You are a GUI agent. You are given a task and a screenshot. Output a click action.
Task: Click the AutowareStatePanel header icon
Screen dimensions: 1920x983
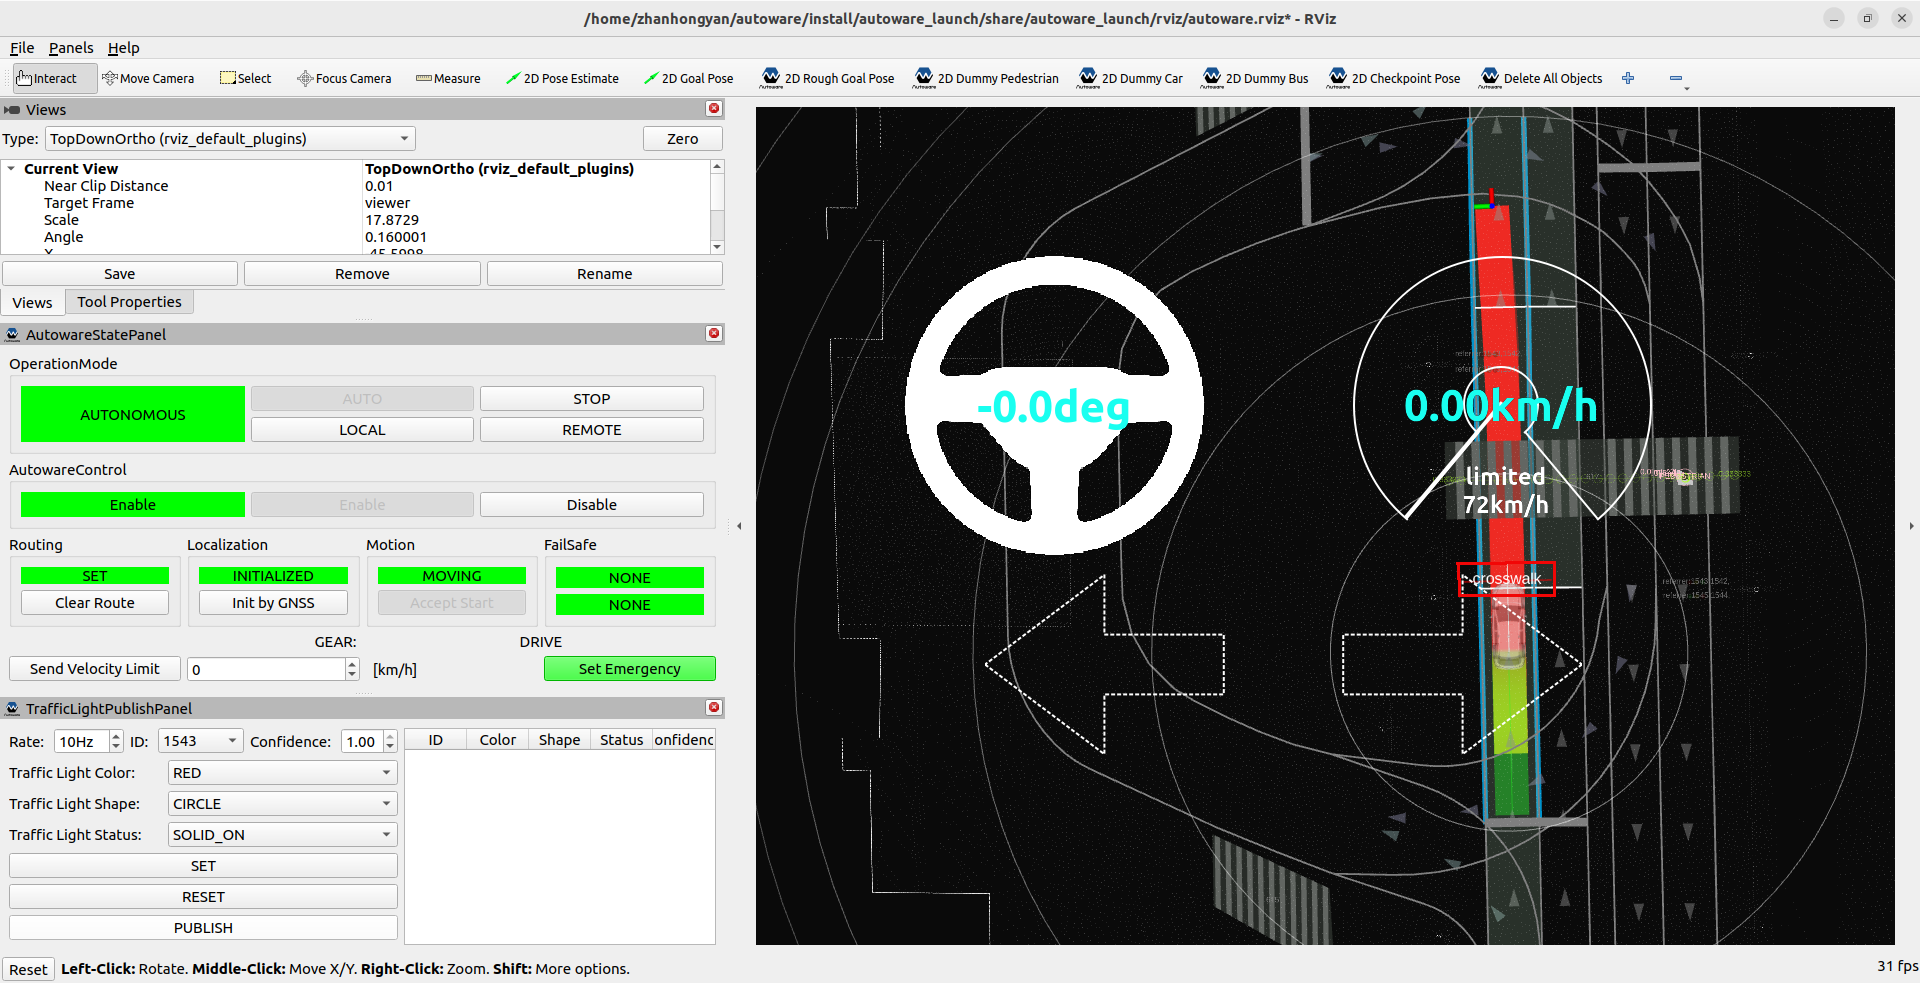click(x=12, y=334)
